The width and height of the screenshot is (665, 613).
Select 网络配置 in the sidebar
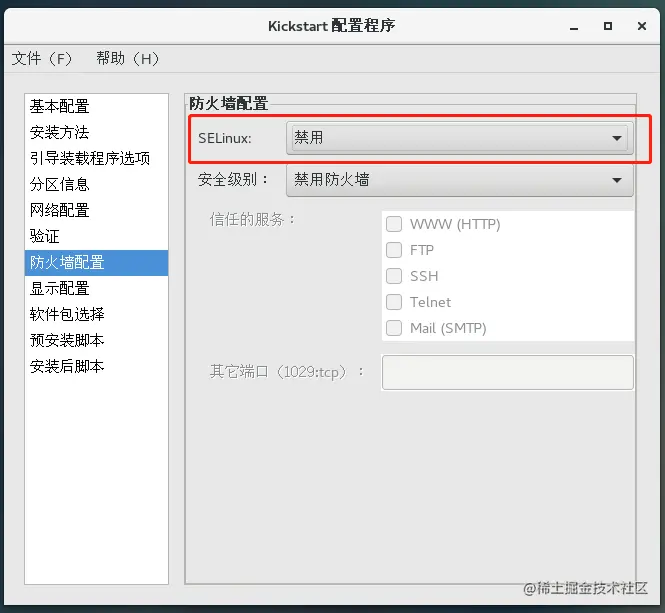tap(96, 210)
